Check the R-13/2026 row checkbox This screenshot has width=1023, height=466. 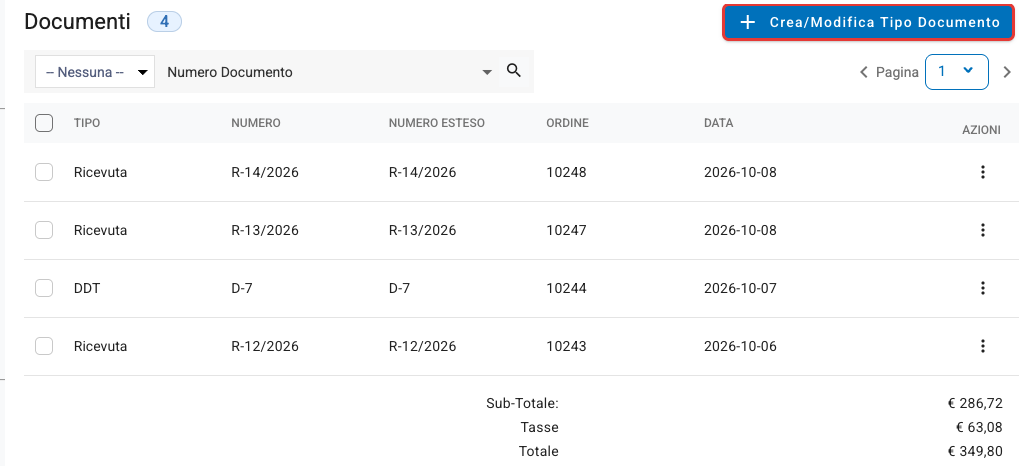(44, 230)
